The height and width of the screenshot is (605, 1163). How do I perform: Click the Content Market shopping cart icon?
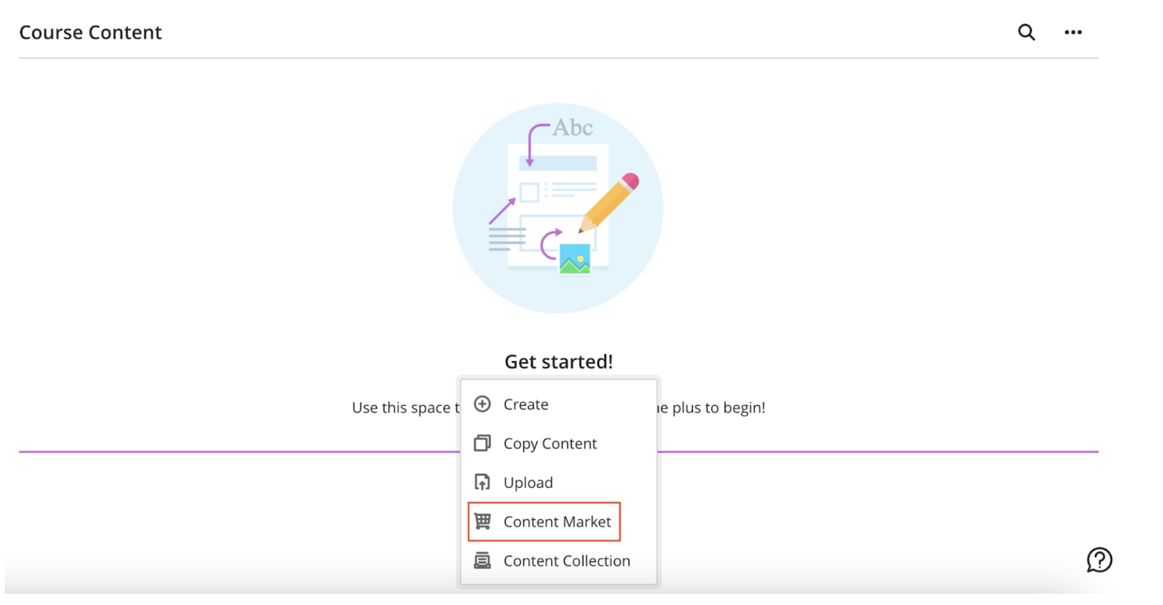pyautogui.click(x=482, y=521)
